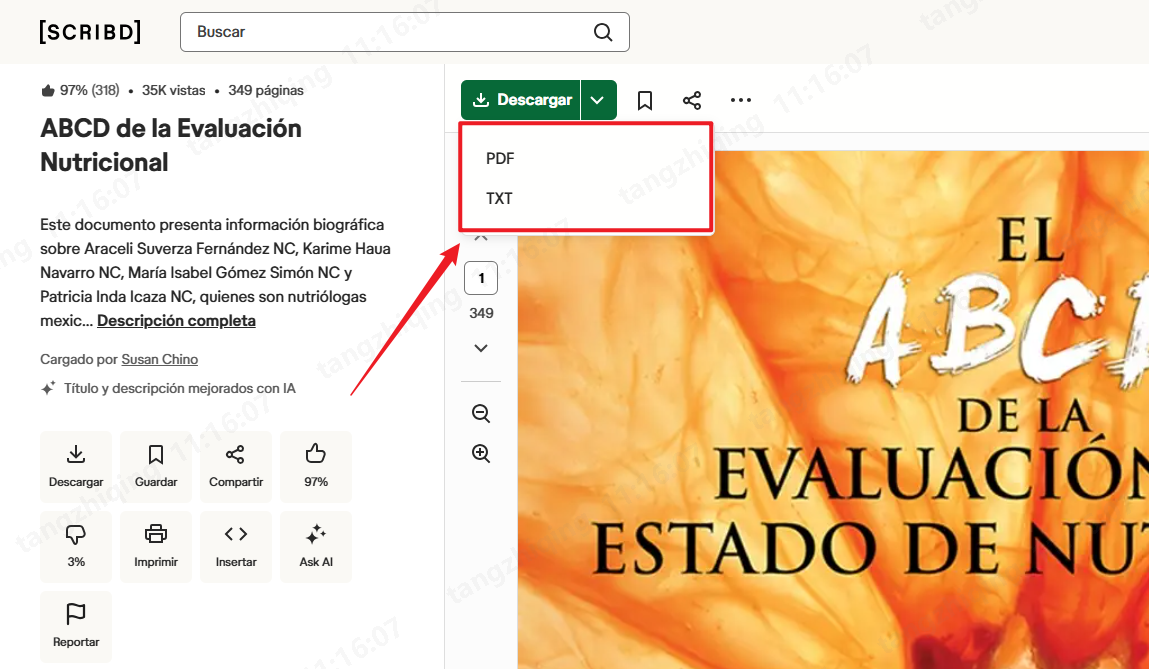Click the 97% (318) rating text
This screenshot has height=669, width=1149.
(89, 90)
